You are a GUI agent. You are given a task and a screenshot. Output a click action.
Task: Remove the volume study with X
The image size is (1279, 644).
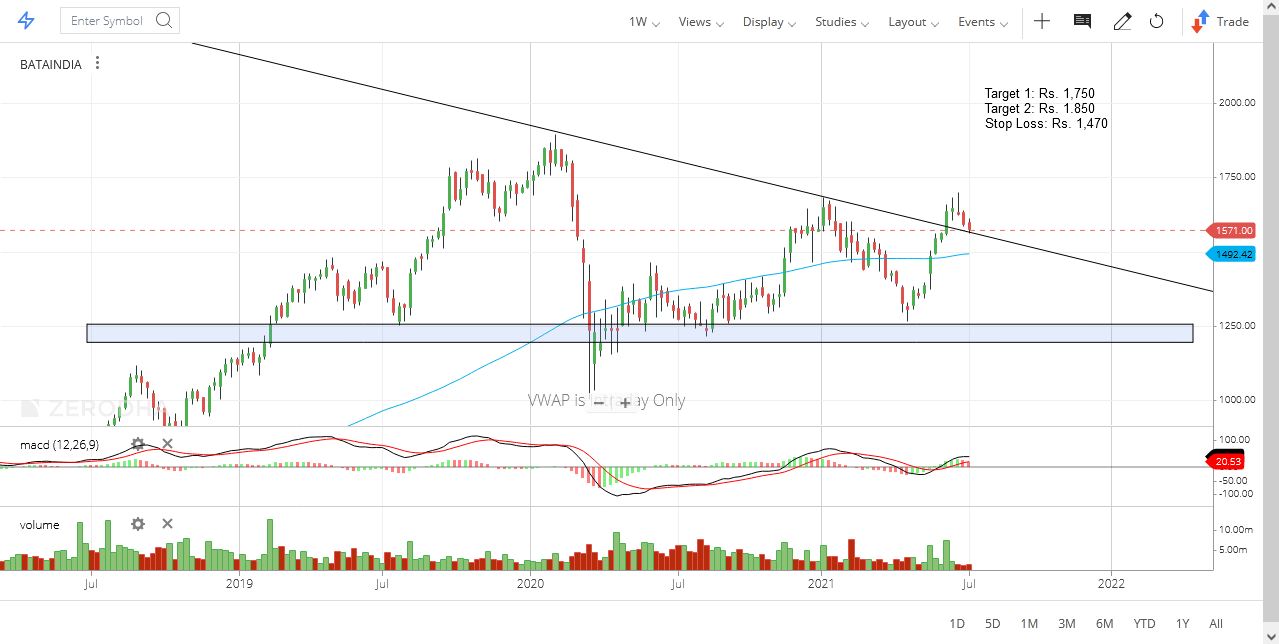click(x=167, y=524)
